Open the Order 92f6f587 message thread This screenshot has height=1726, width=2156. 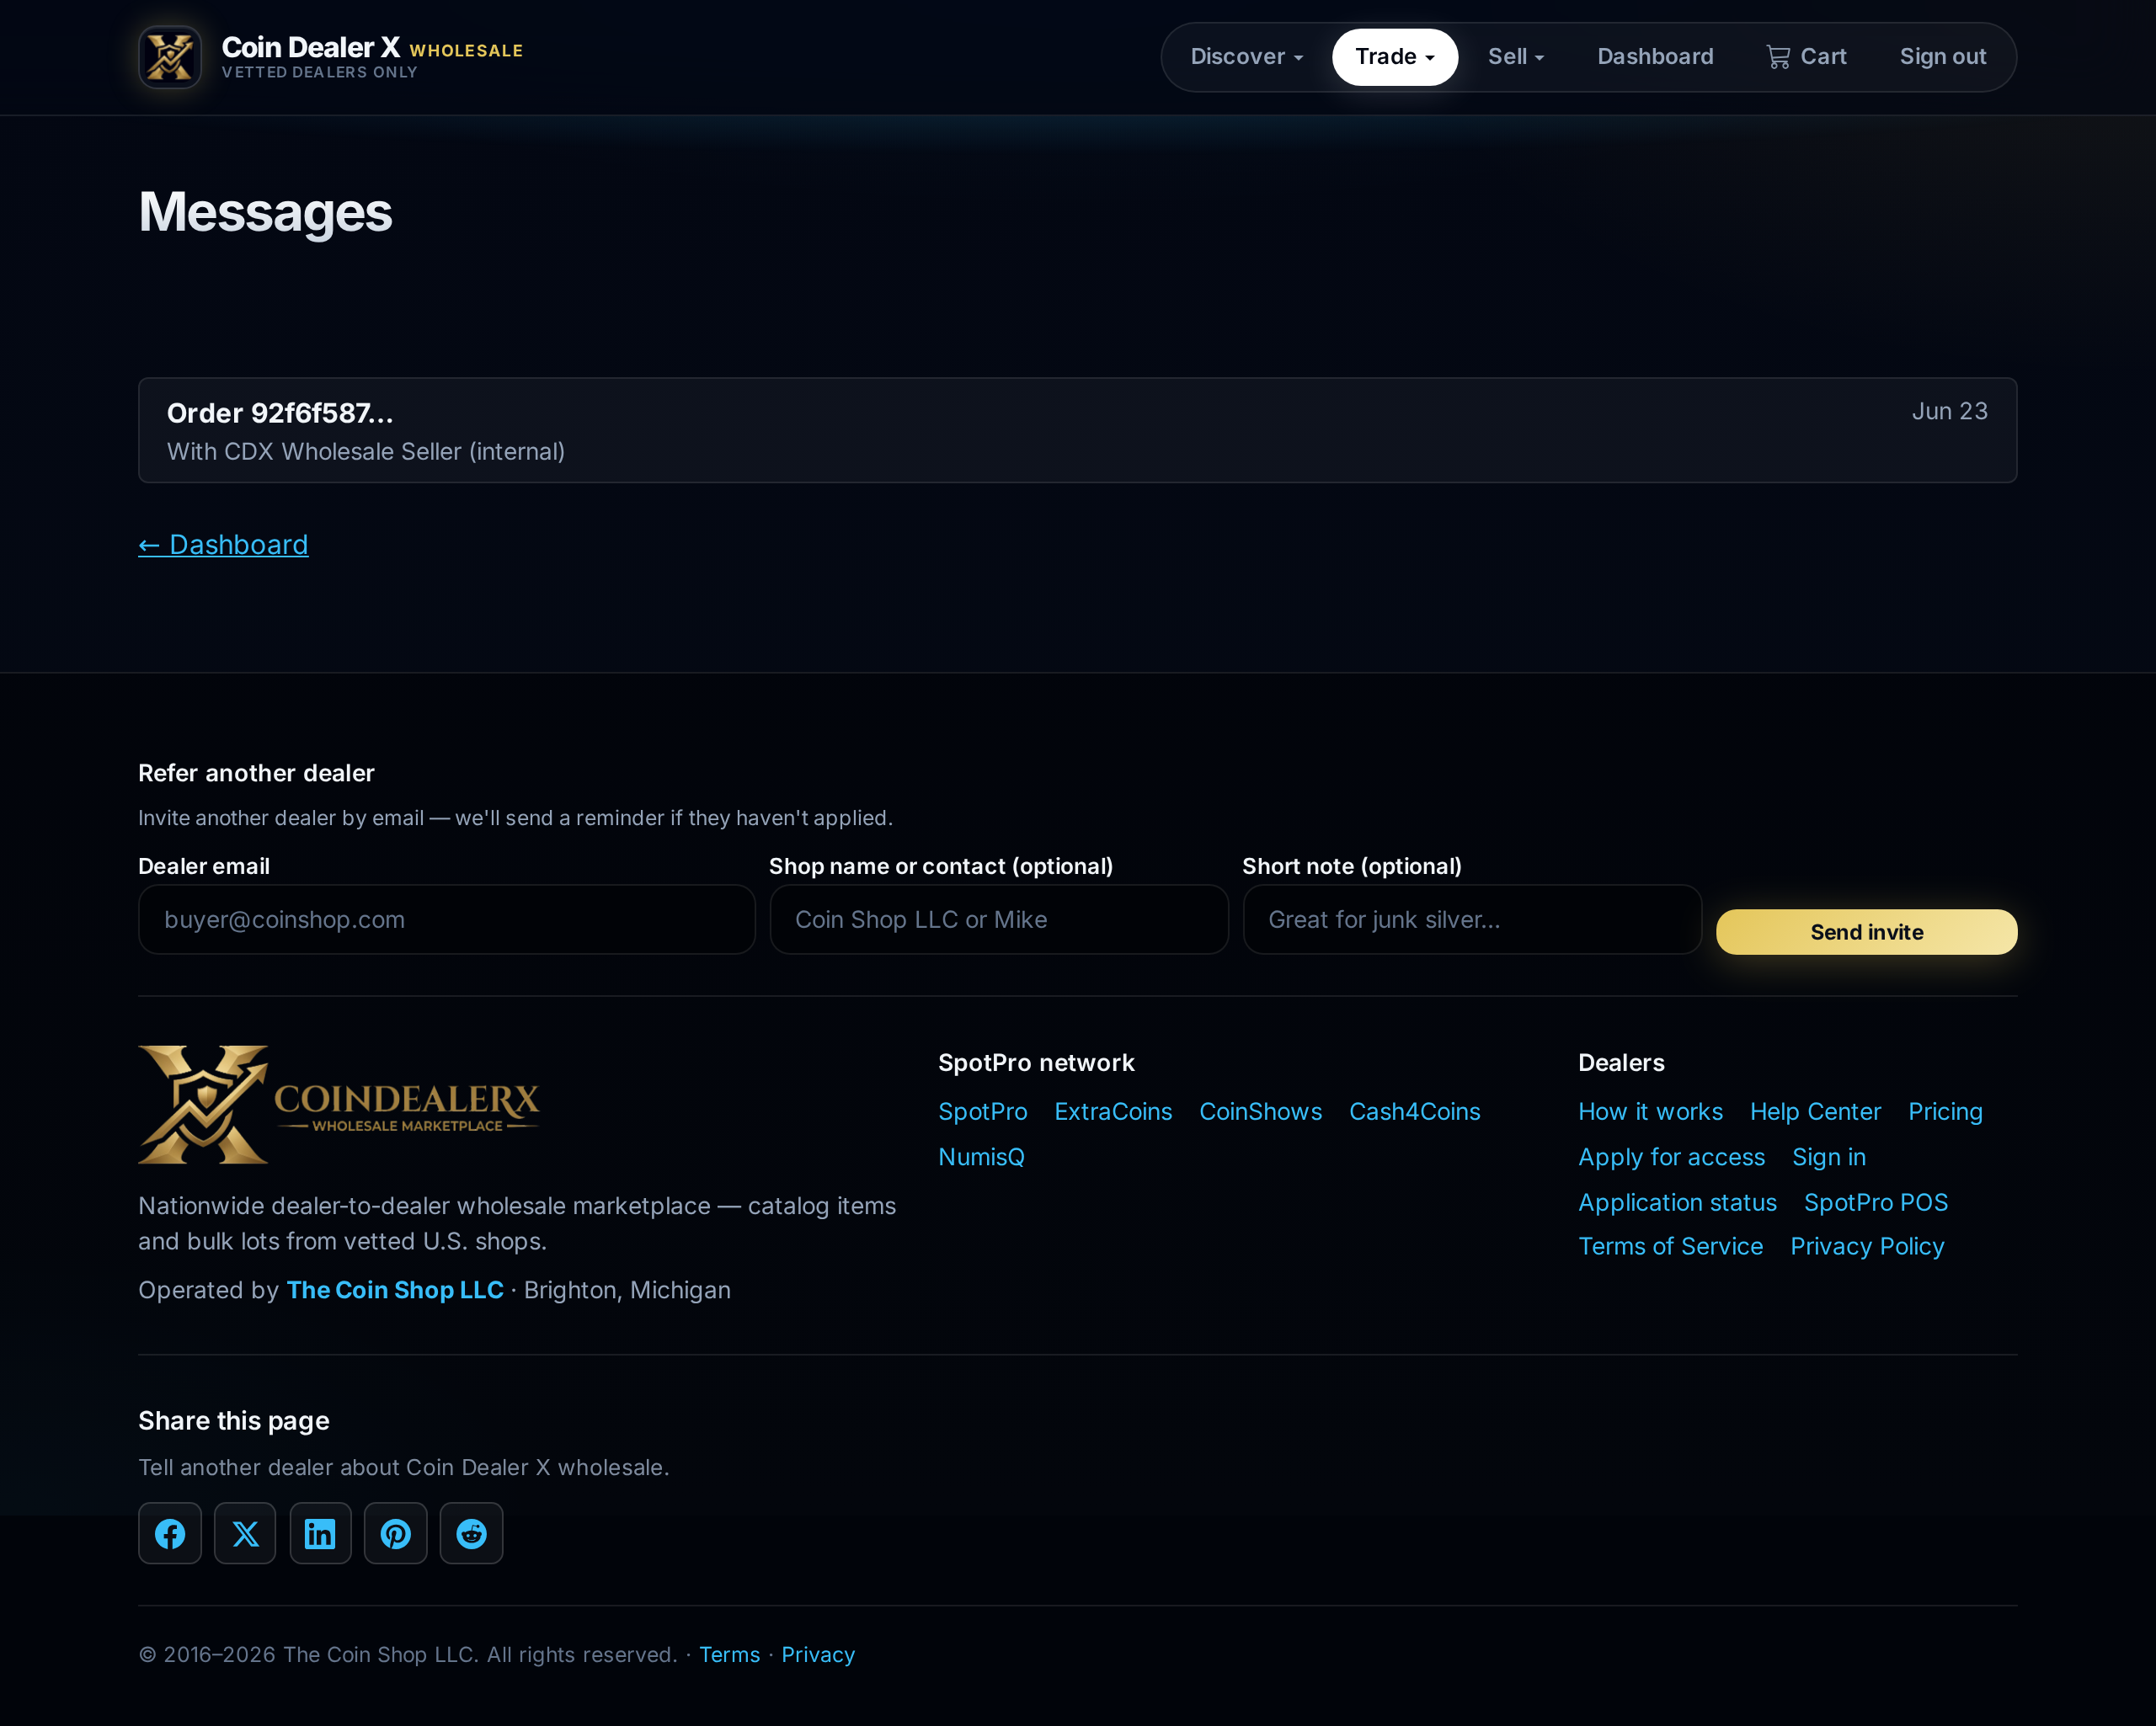click(x=1077, y=430)
